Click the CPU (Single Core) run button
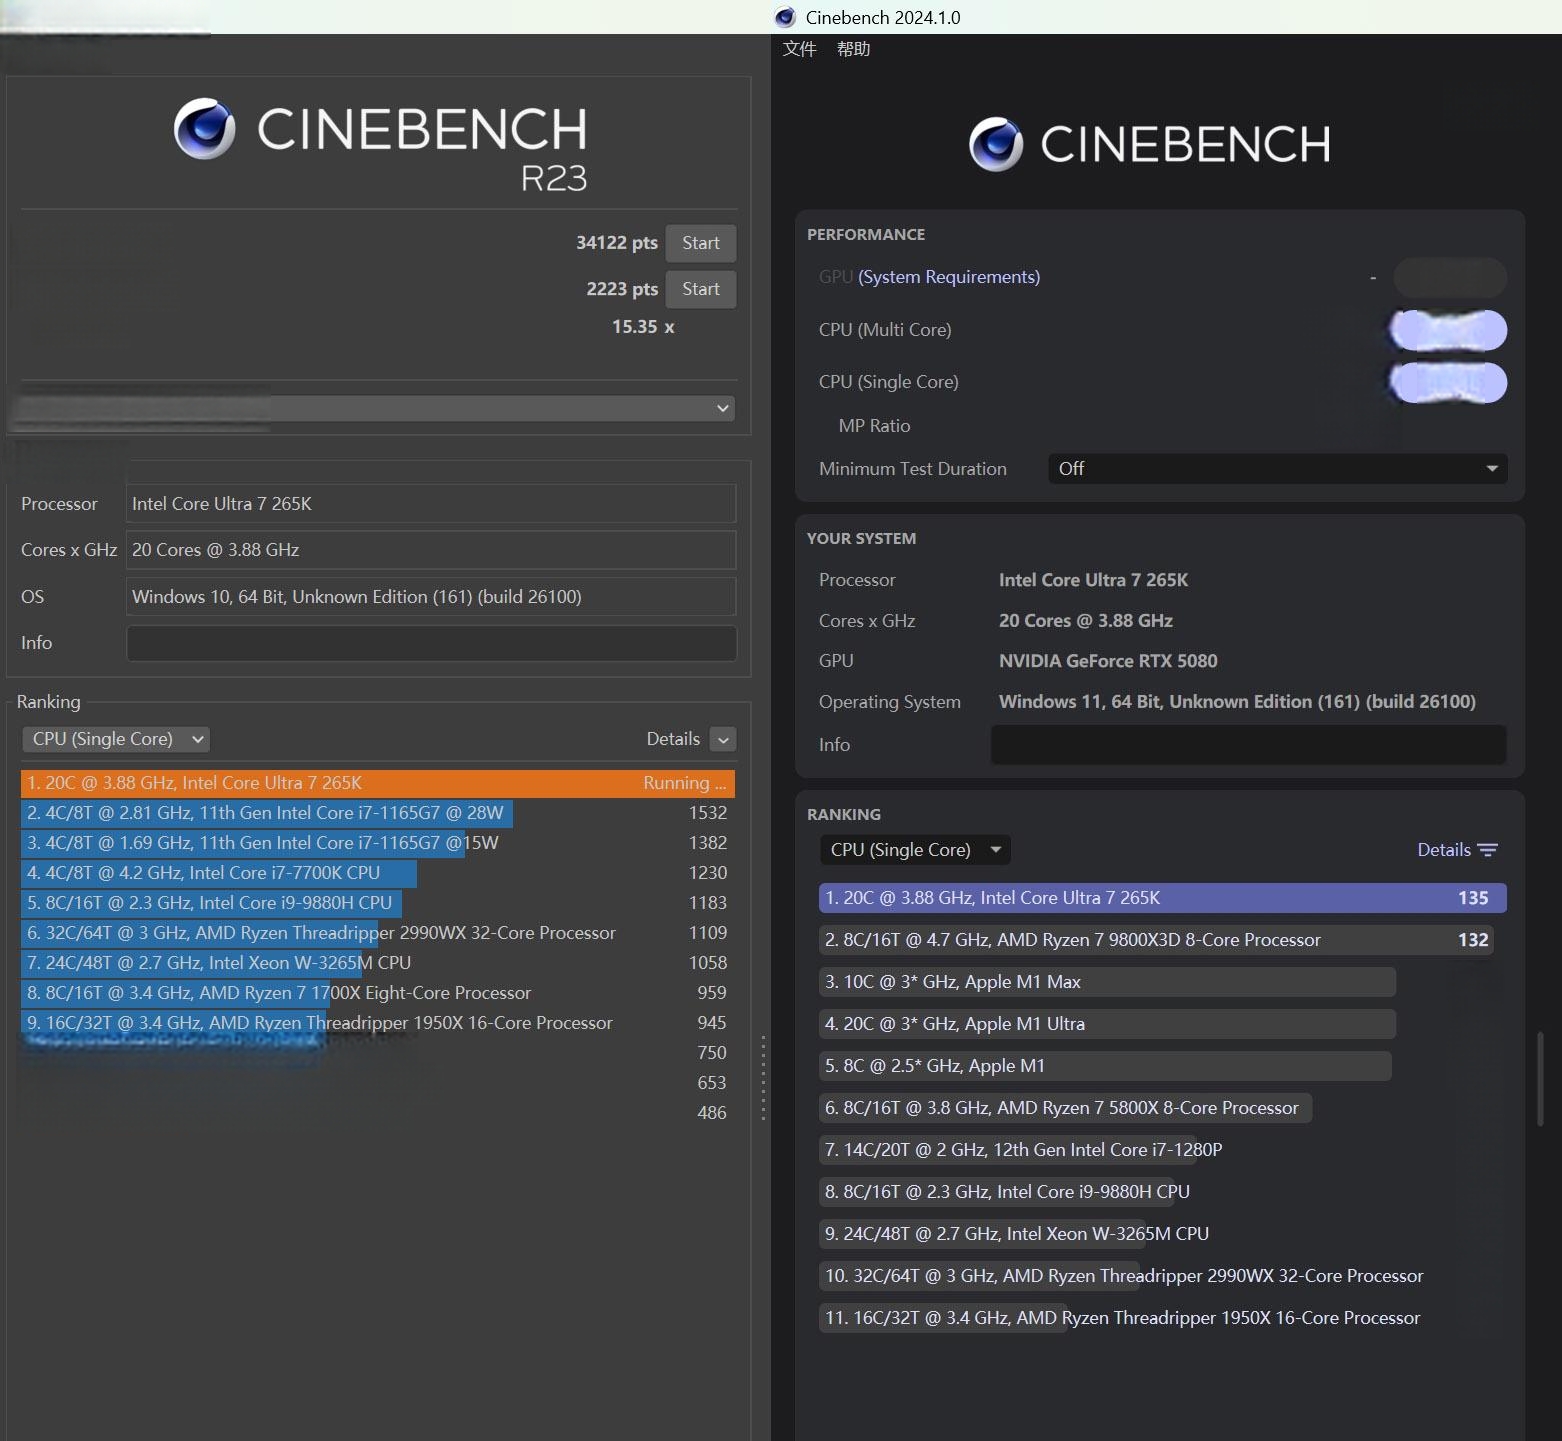This screenshot has height=1441, width=1562. point(1449,382)
